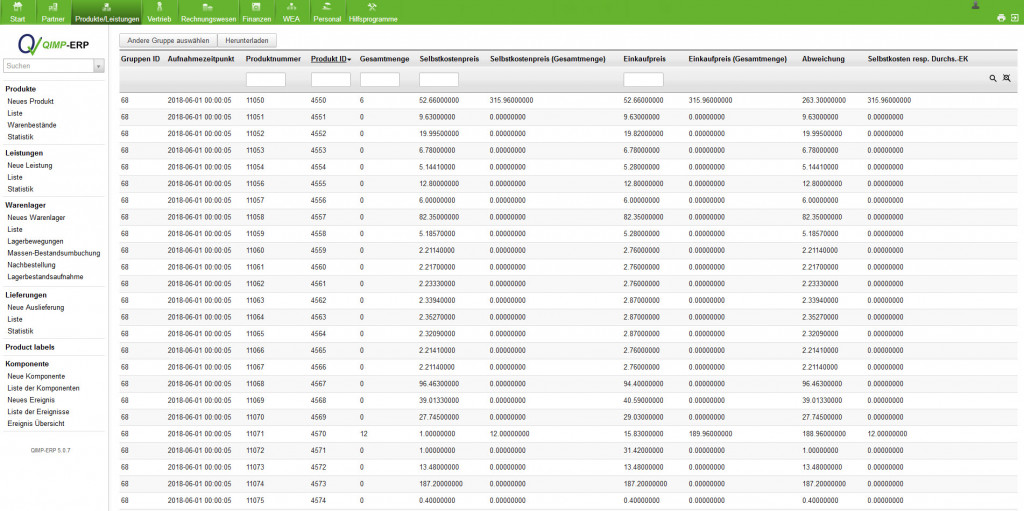Open the Finanzen menu
Image resolution: width=1024 pixels, height=511 pixels.
point(257,13)
